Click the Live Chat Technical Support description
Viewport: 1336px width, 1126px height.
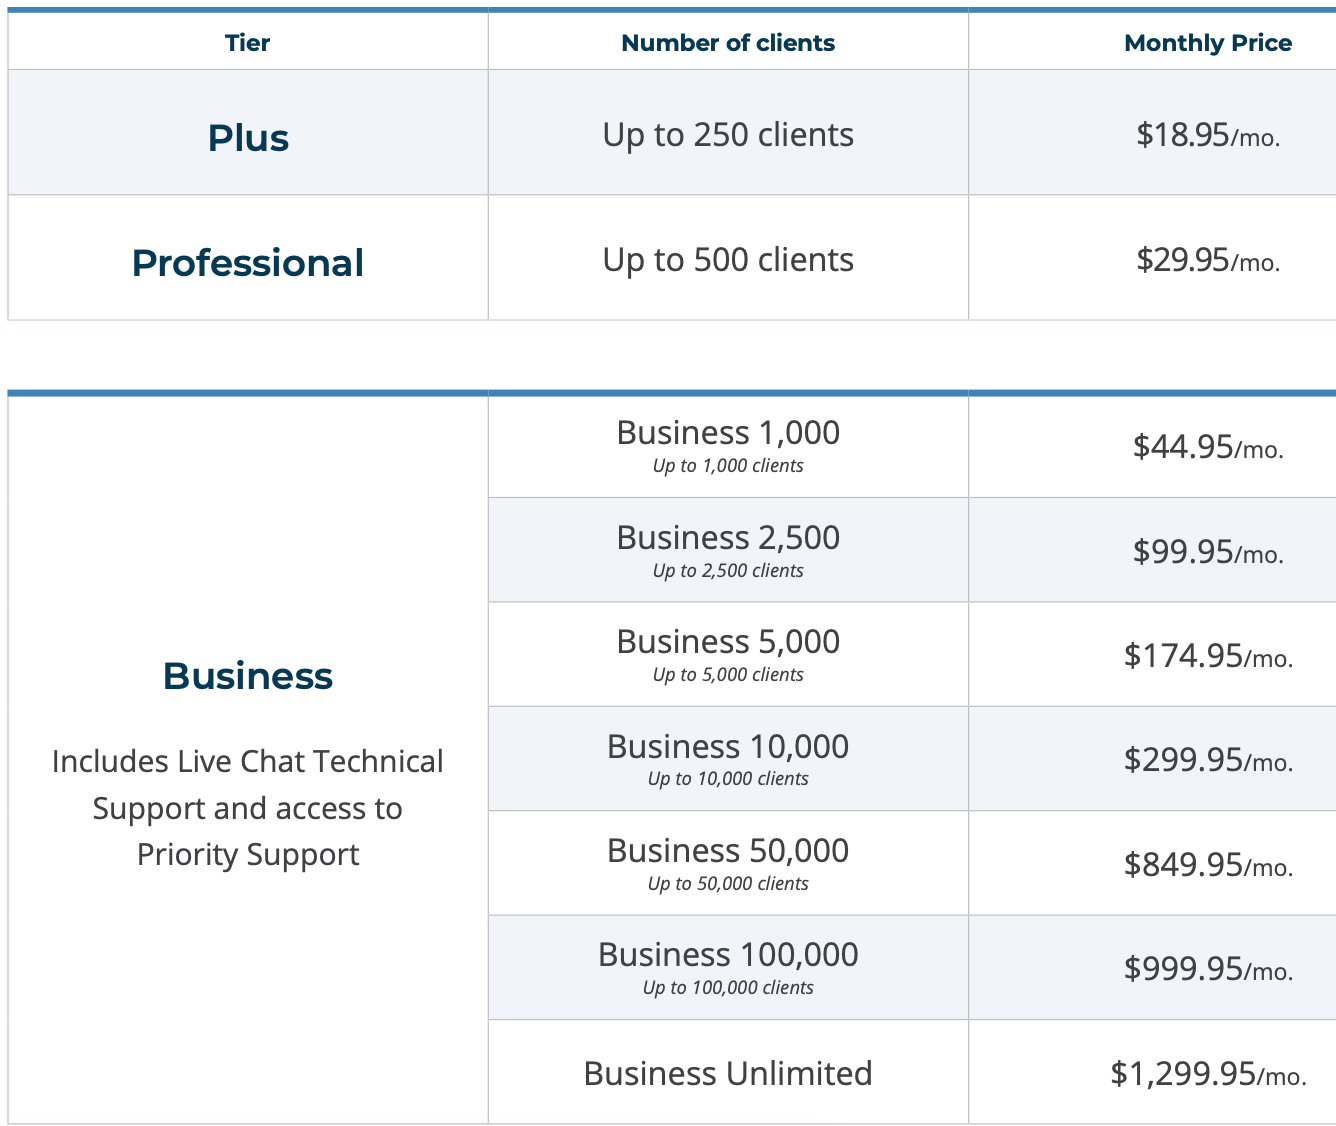coord(248,808)
